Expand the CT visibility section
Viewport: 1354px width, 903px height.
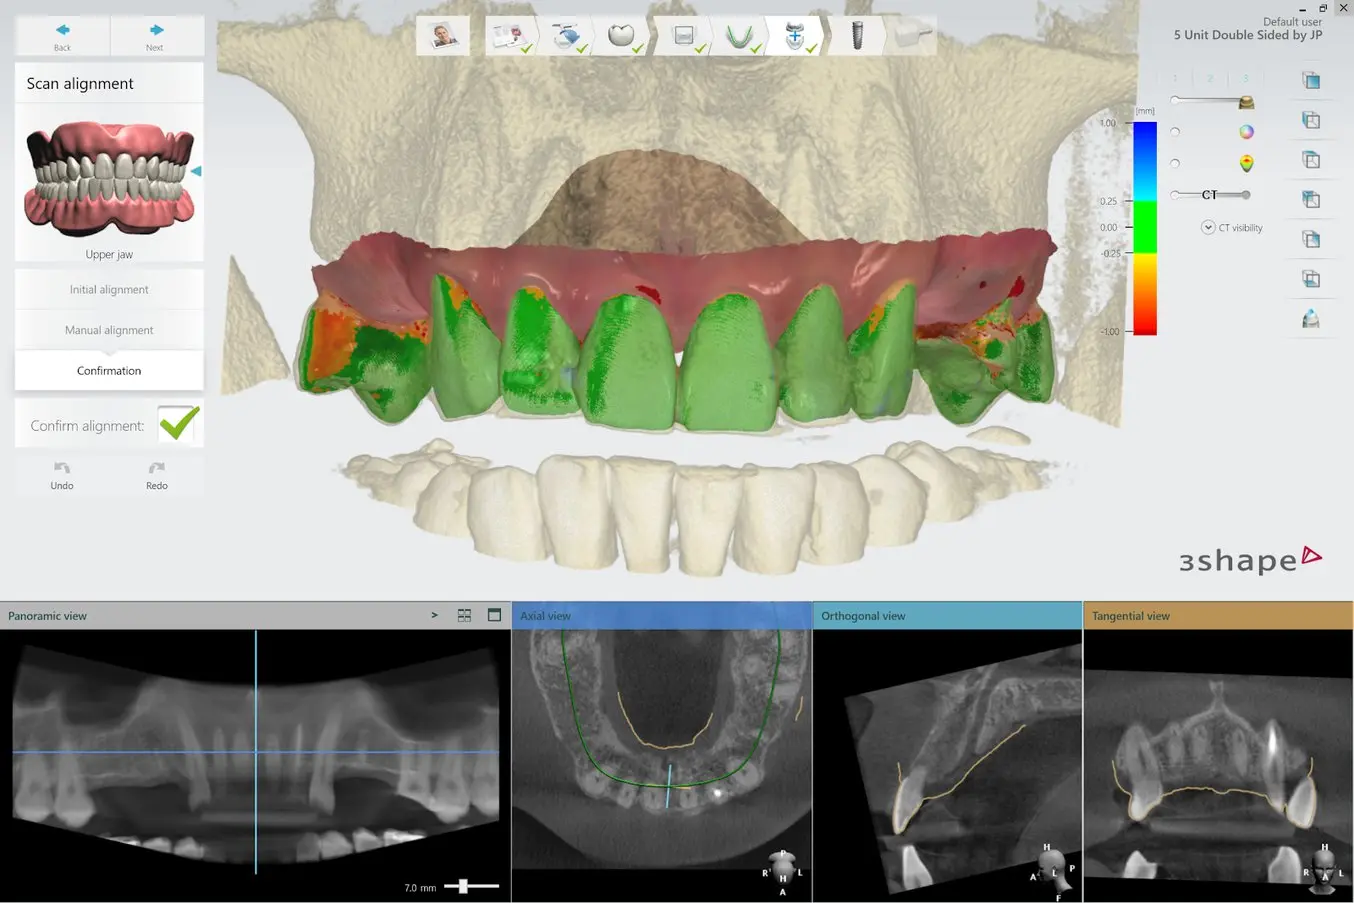(1208, 227)
